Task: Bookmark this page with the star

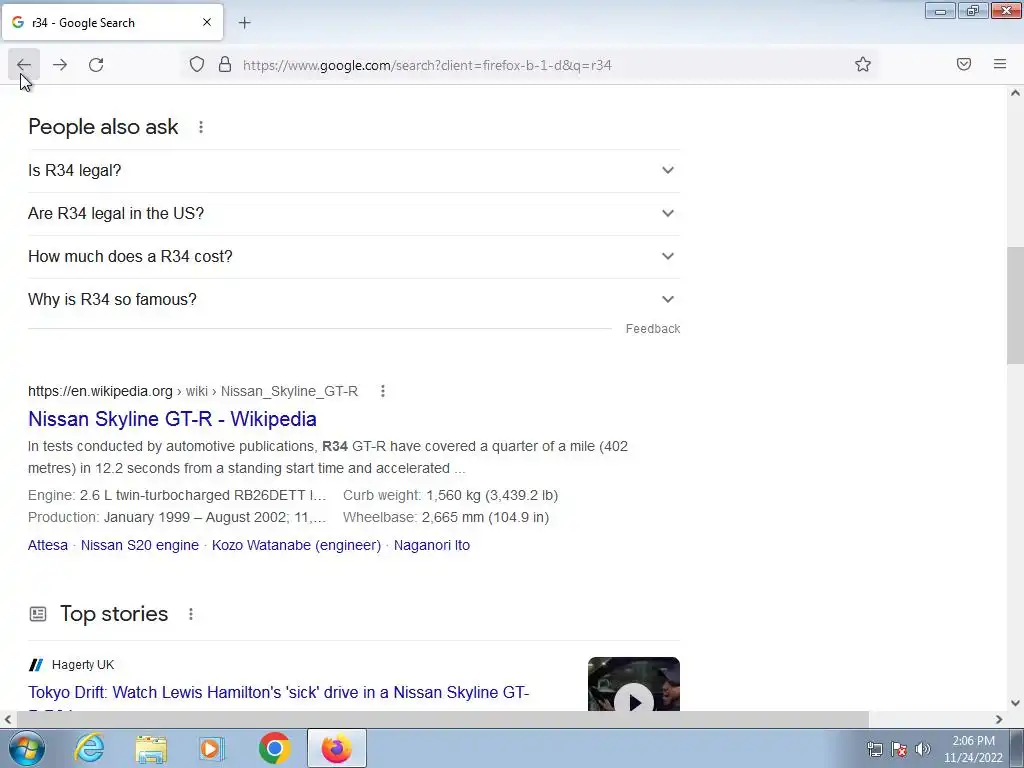Action: pyautogui.click(x=863, y=64)
